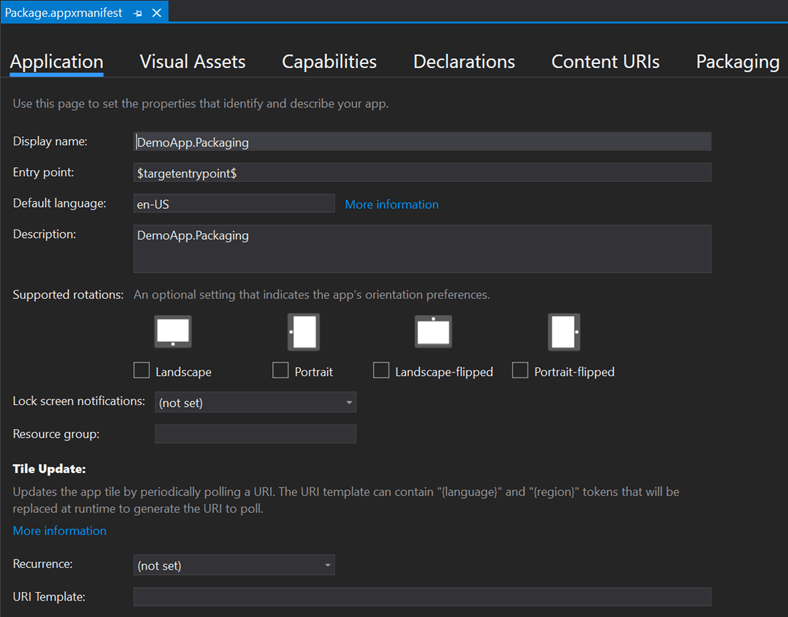The image size is (788, 617).
Task: Select the Packaging tab
Action: (x=737, y=61)
